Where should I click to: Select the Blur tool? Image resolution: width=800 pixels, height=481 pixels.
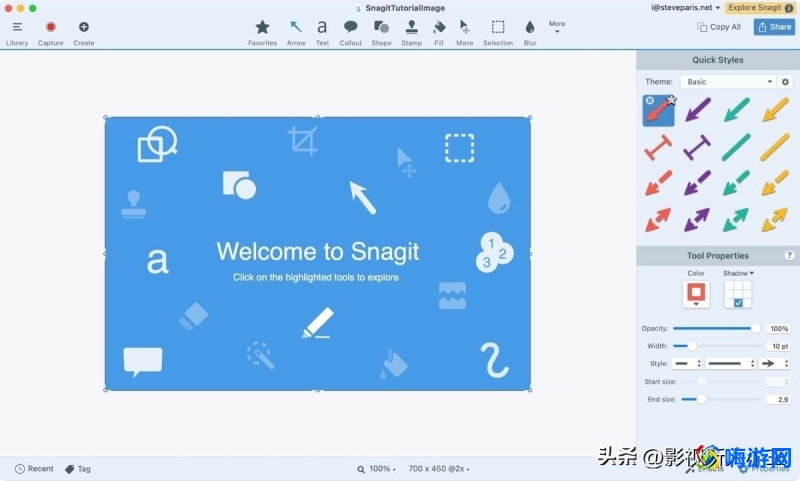[x=530, y=33]
